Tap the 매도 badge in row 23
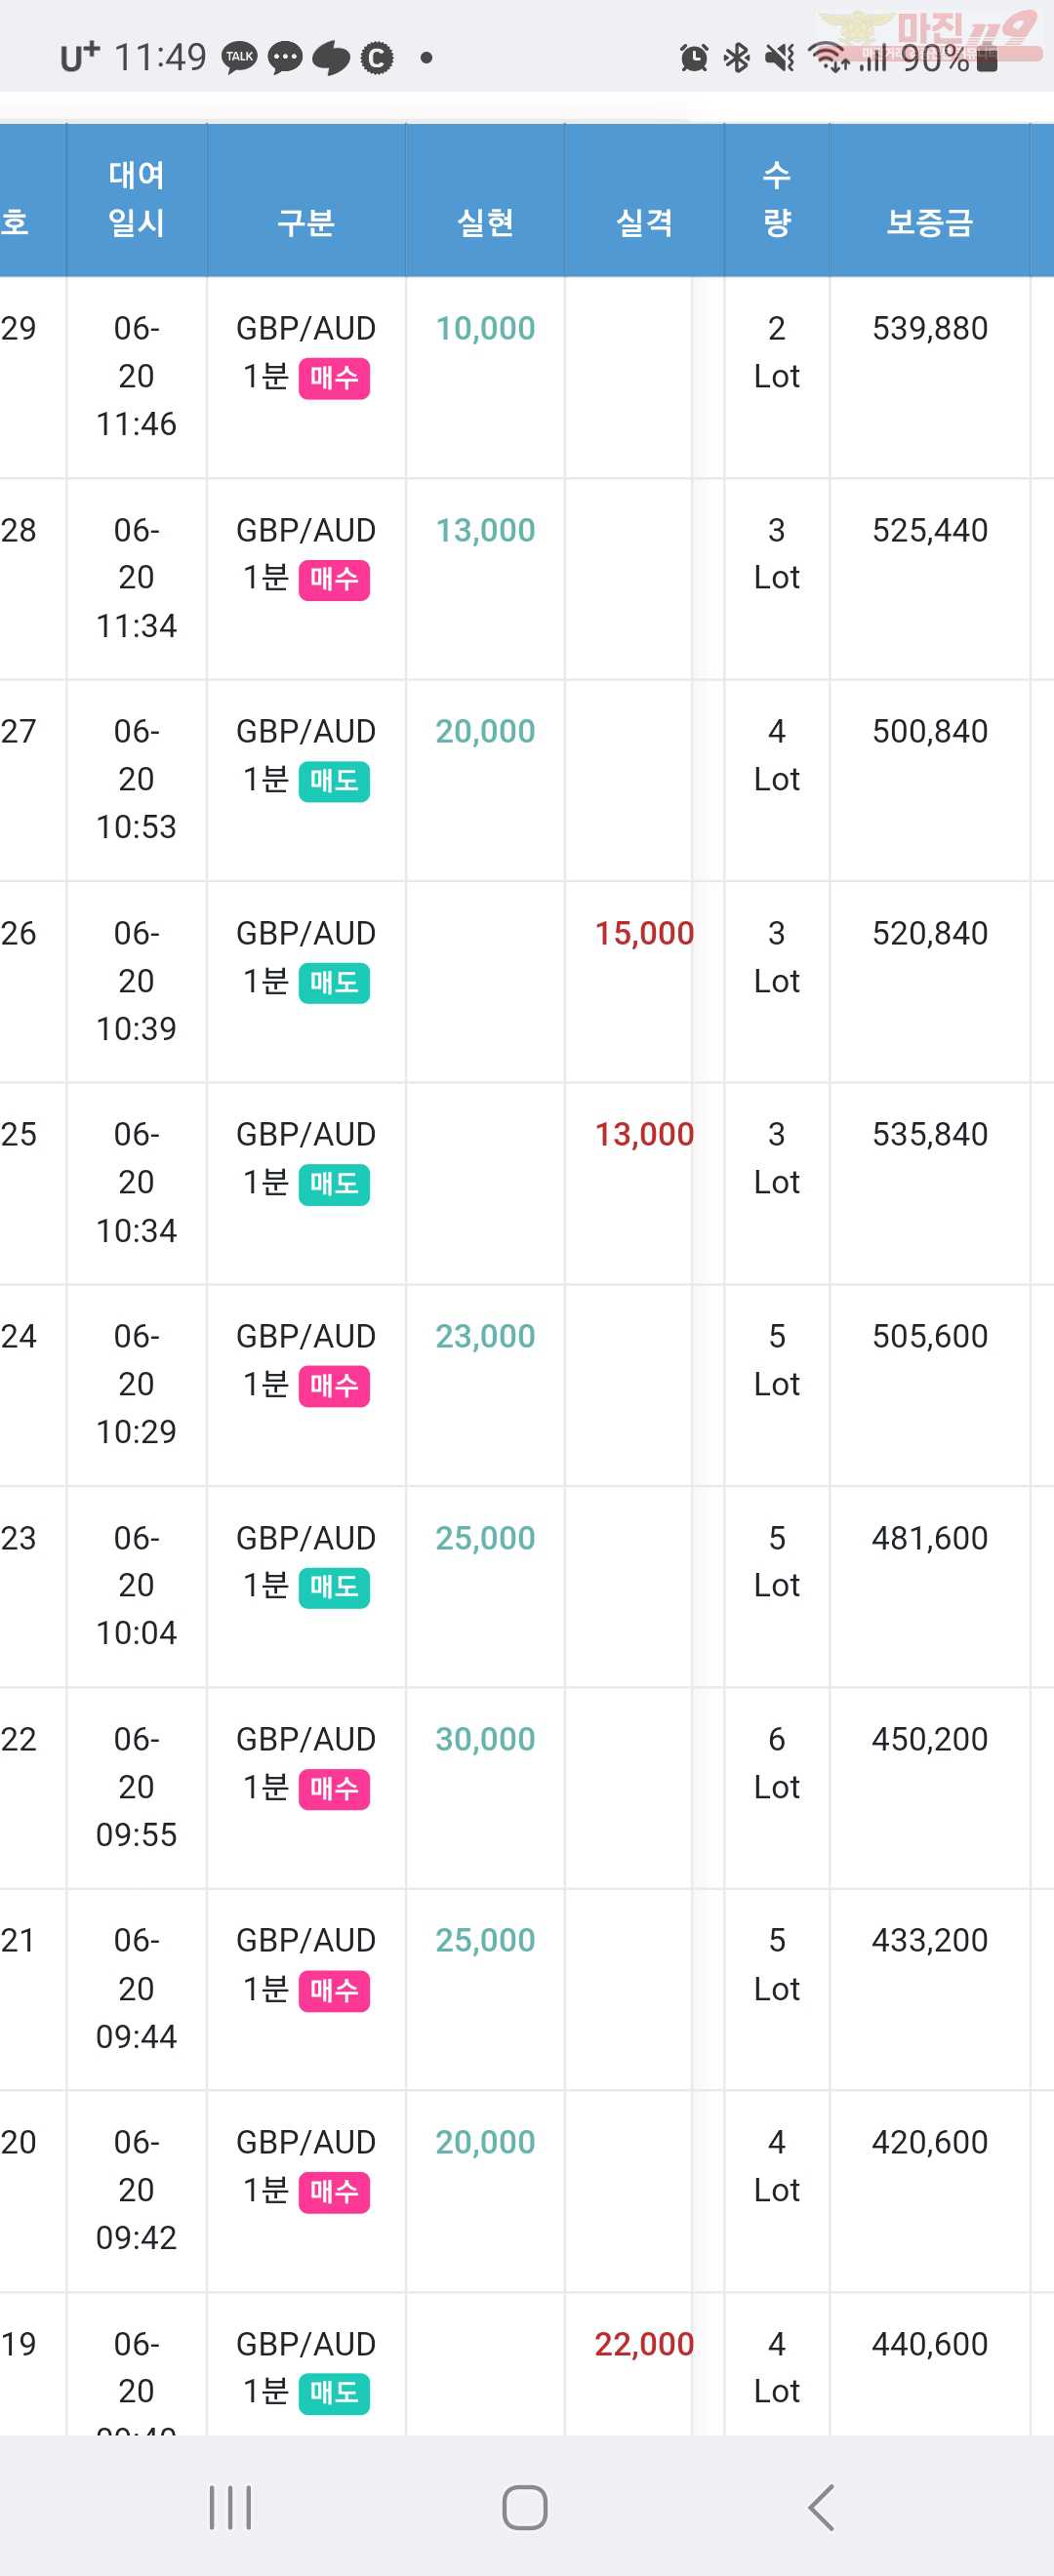The height and width of the screenshot is (2576, 1054). [x=334, y=1587]
